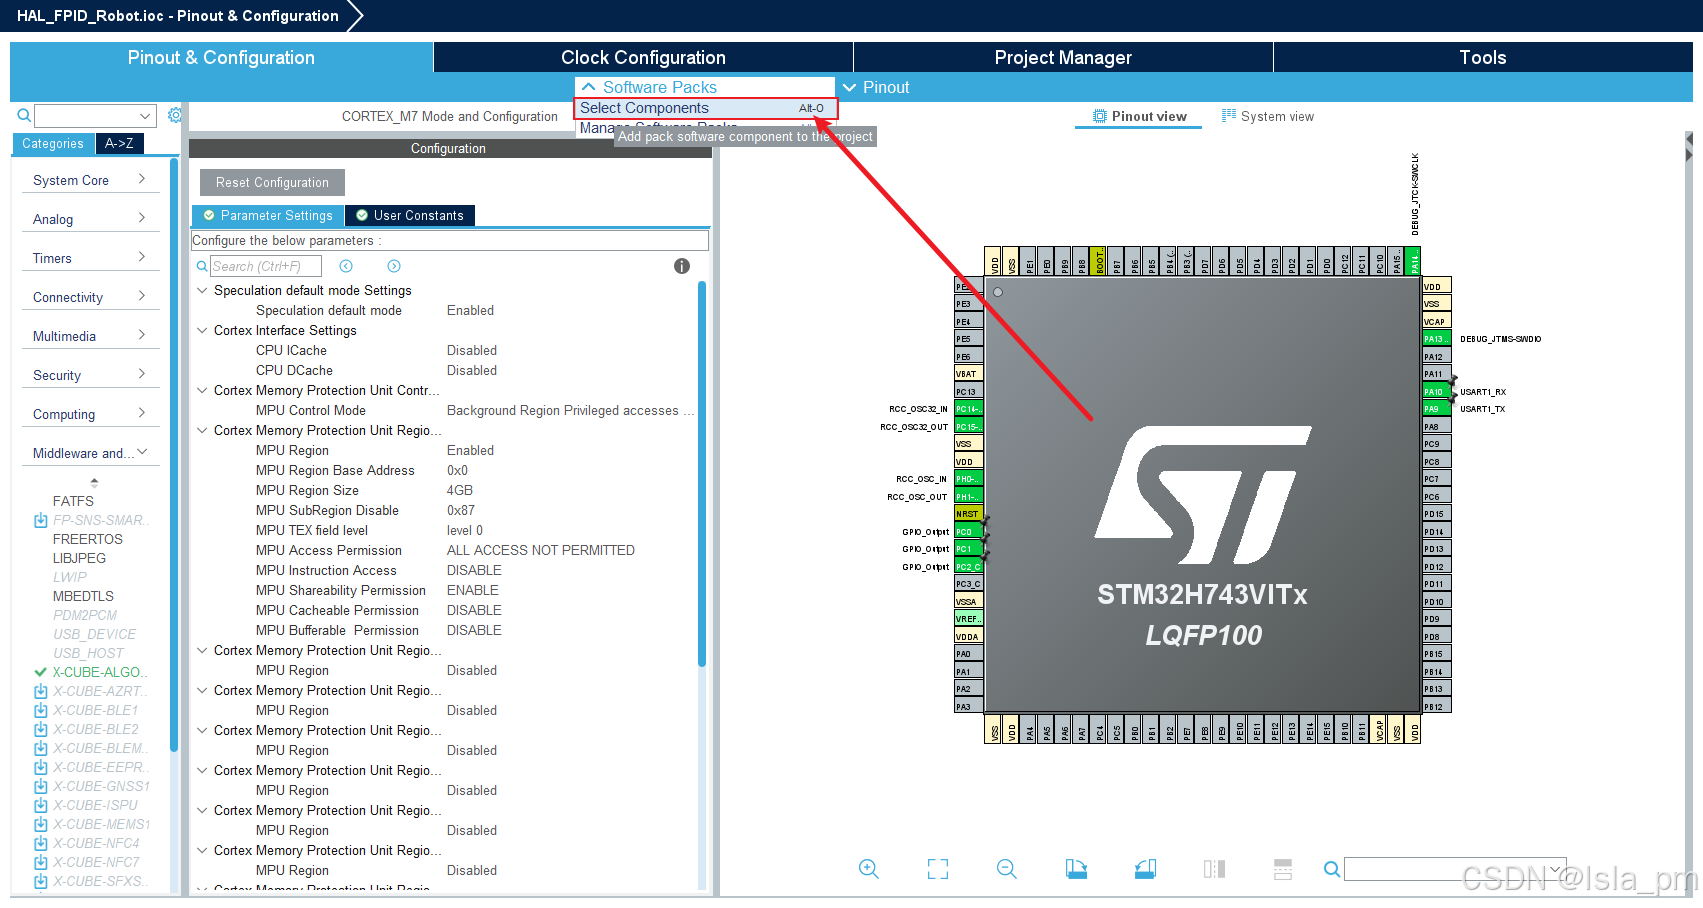Image resolution: width=1703 pixels, height=908 pixels.
Task: Choose Select Components from Software Packs menu
Action: point(705,108)
